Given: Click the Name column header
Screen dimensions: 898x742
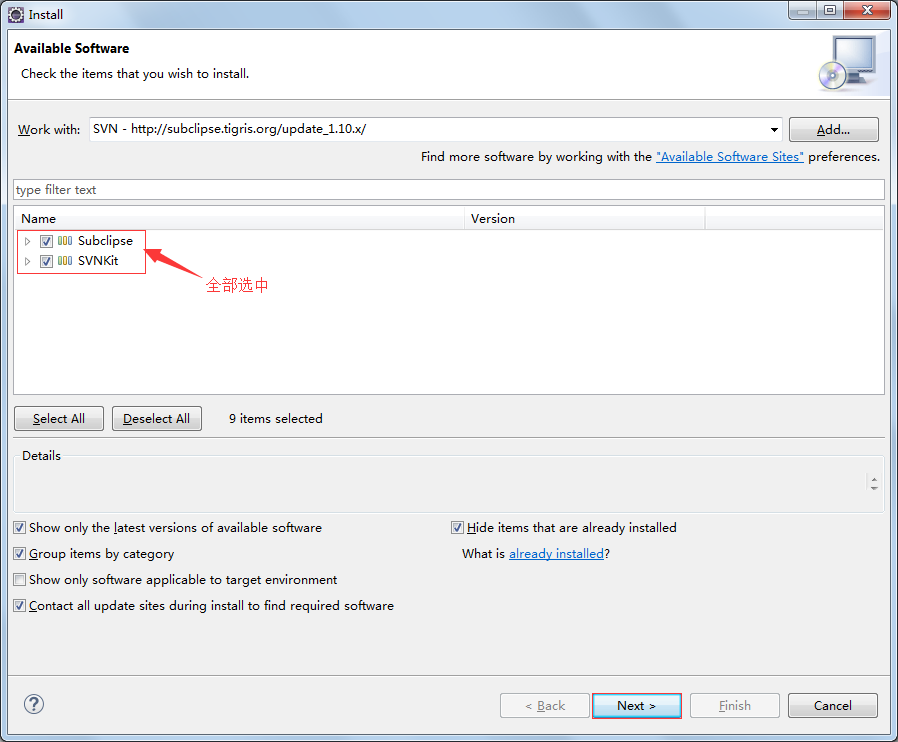Looking at the screenshot, I should tap(239, 219).
